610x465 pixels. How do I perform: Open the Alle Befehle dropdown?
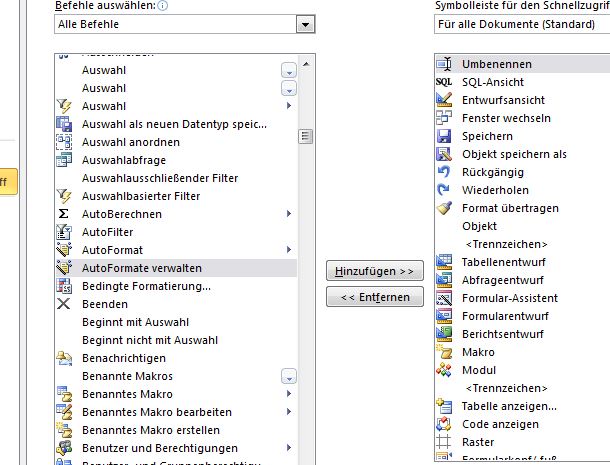coord(305,25)
